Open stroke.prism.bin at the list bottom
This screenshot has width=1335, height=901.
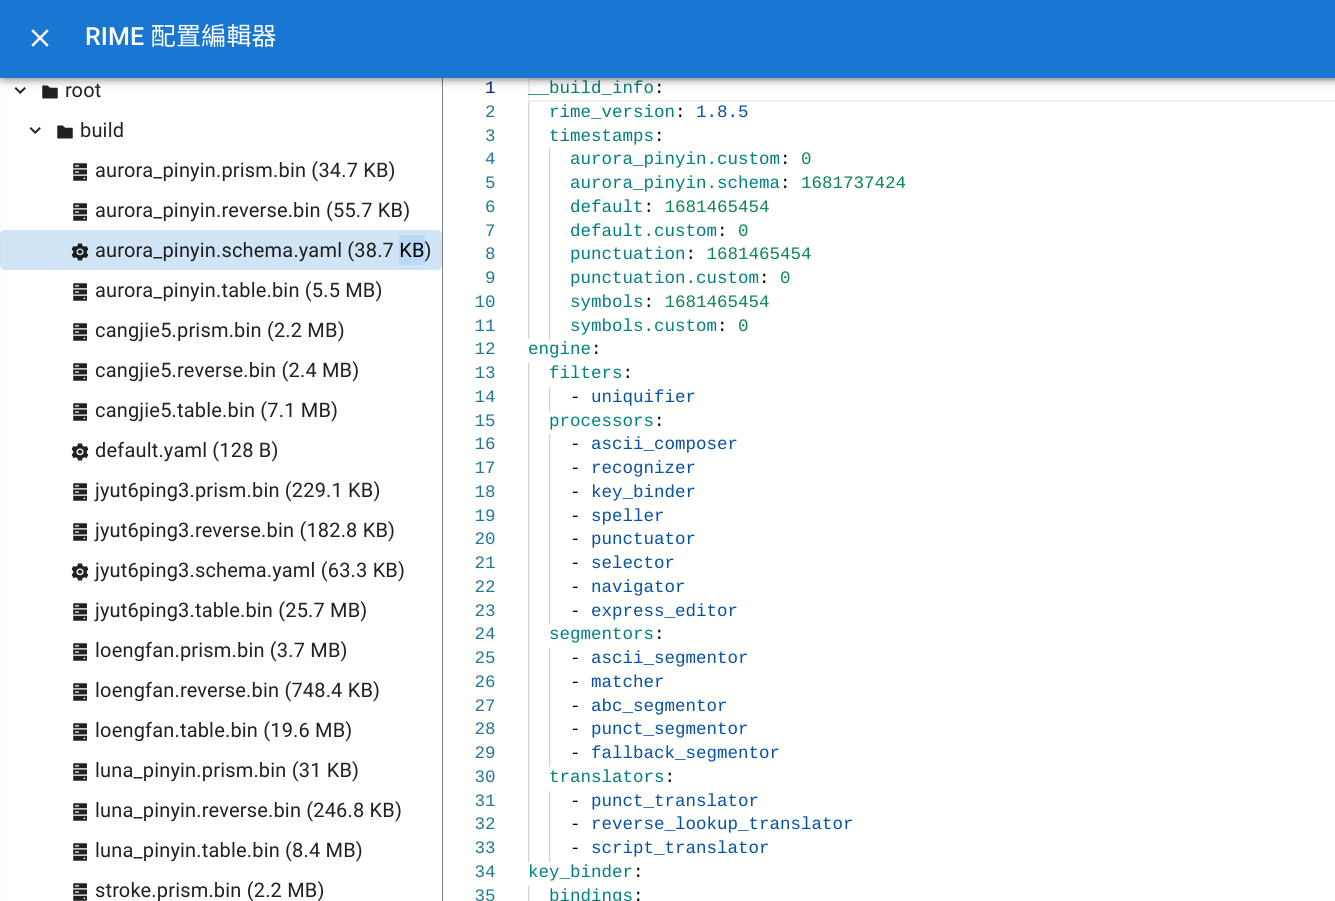coord(209,890)
